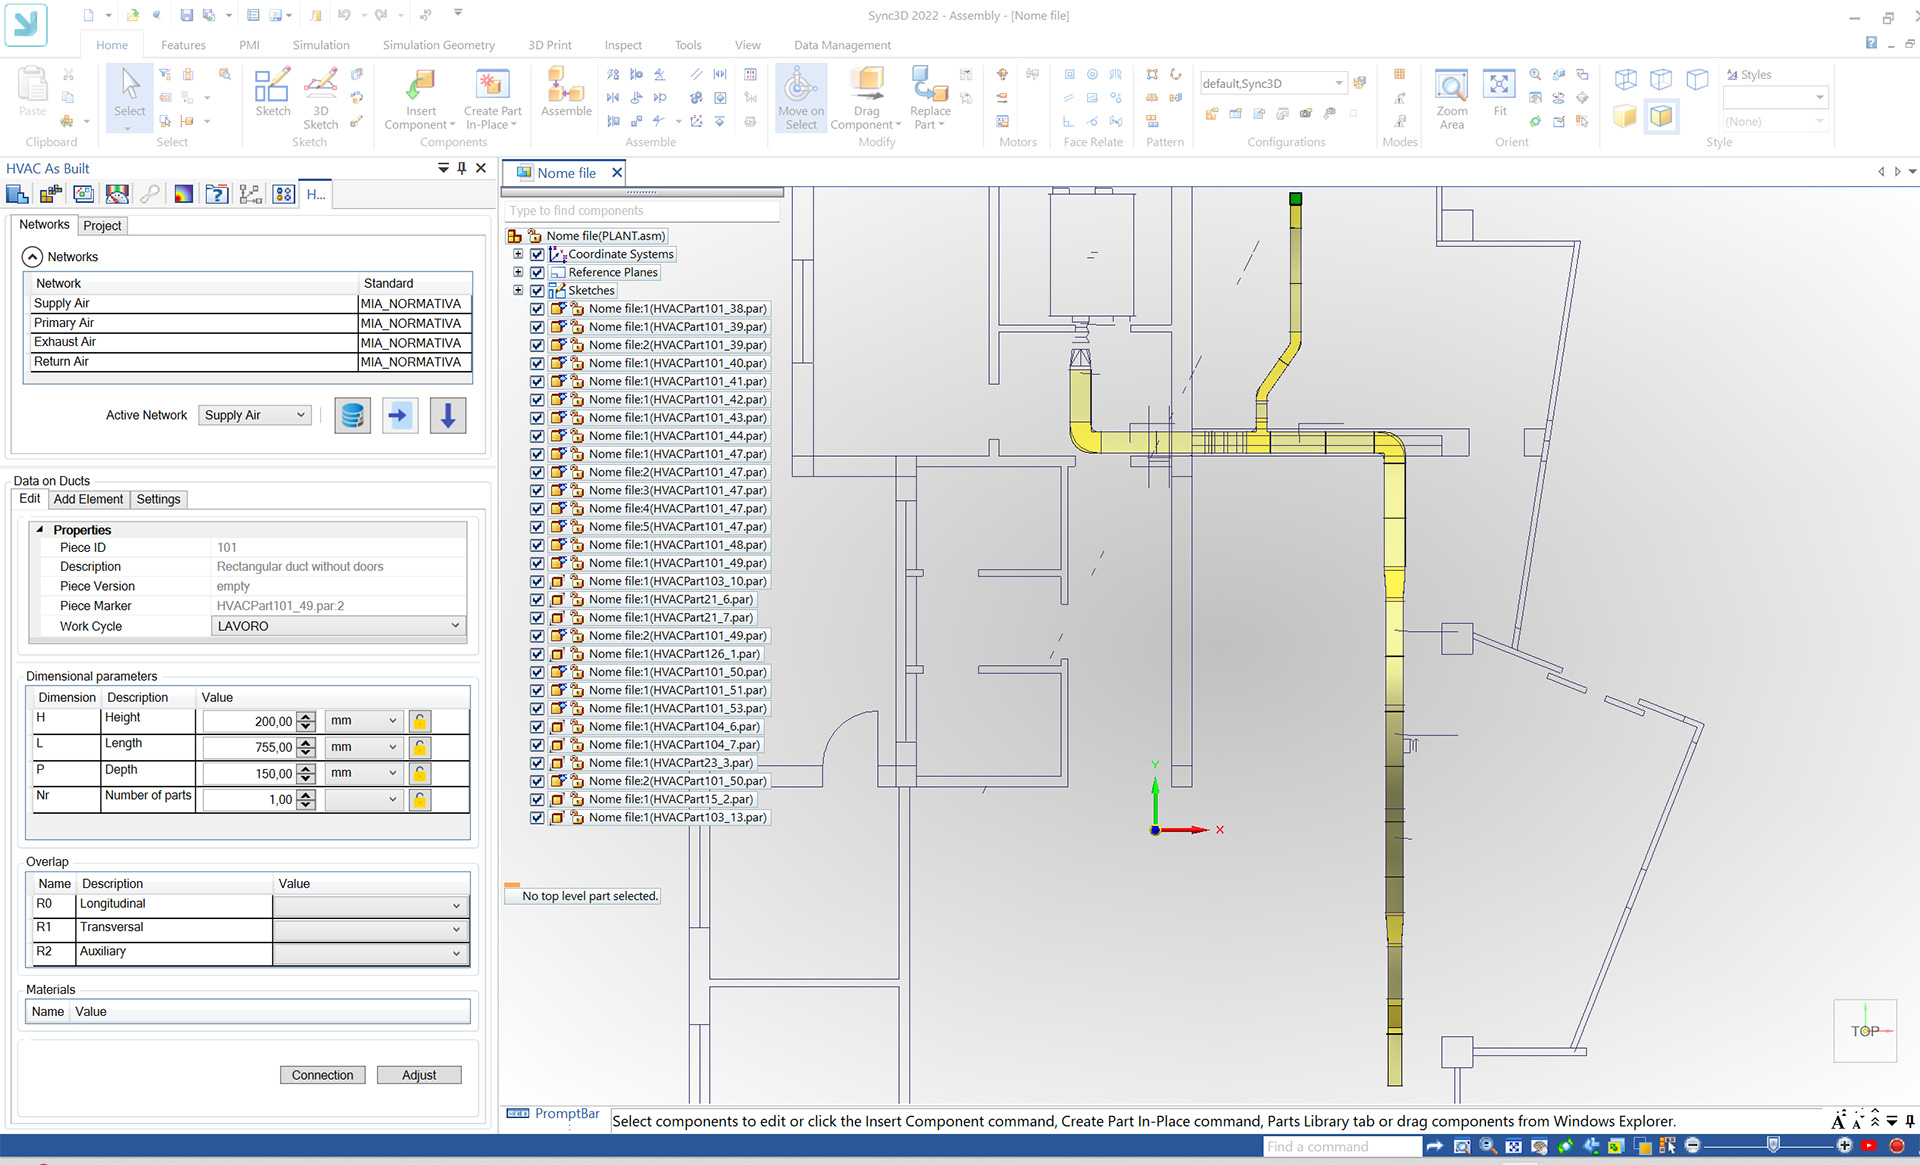Image resolution: width=1920 pixels, height=1165 pixels.
Task: Toggle Reference Planes checkbox
Action: pos(537,272)
